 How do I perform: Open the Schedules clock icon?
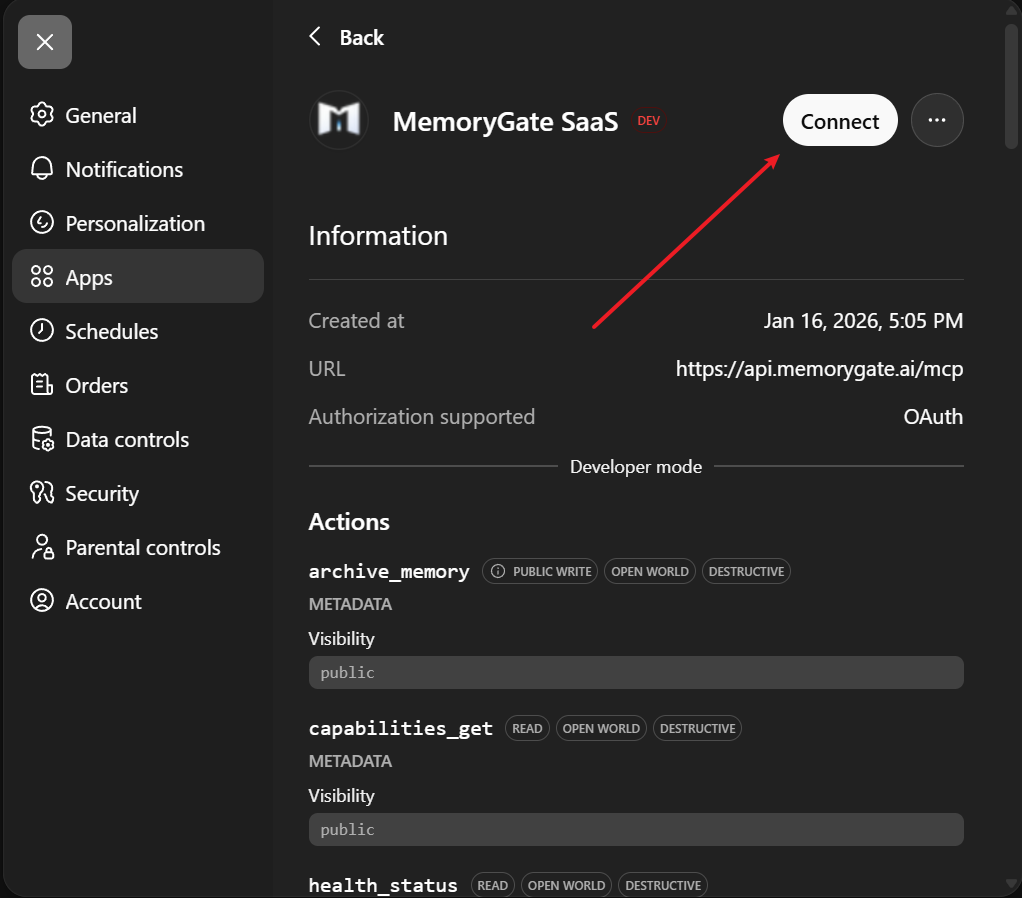coord(41,331)
